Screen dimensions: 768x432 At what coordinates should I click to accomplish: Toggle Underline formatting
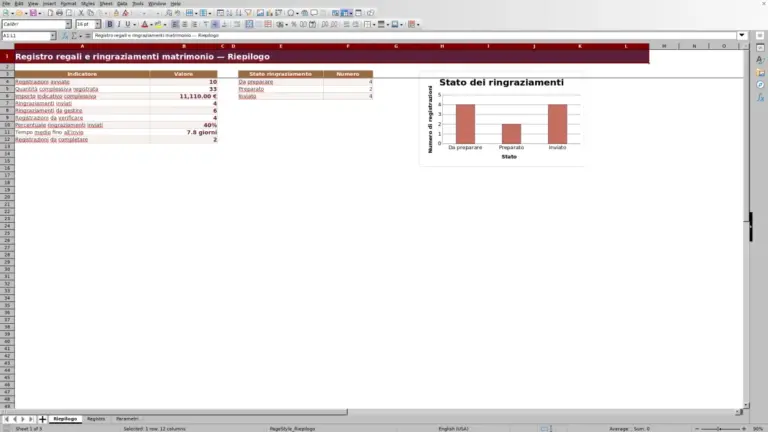(x=128, y=24)
